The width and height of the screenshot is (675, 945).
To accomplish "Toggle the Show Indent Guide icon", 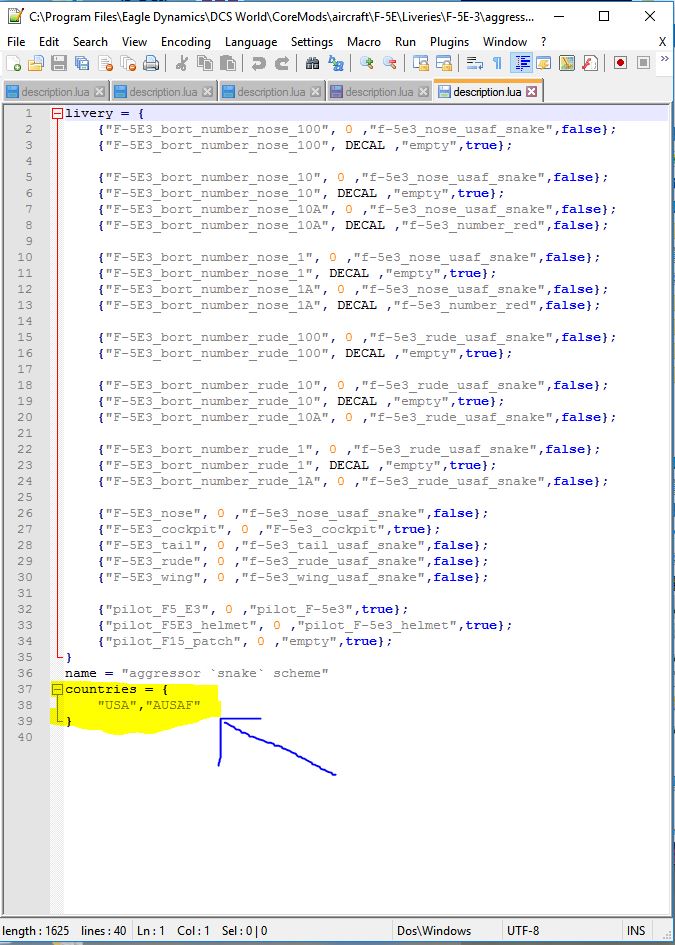I will [x=521, y=63].
